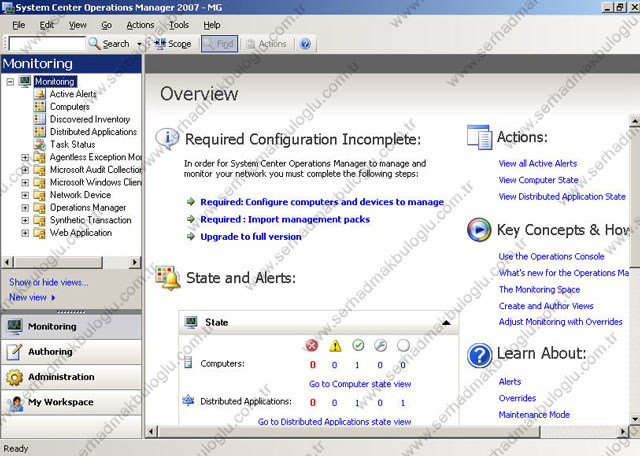Open the Search dropdown arrow
Image resolution: width=640 pixels, height=456 pixels.
[x=139, y=44]
